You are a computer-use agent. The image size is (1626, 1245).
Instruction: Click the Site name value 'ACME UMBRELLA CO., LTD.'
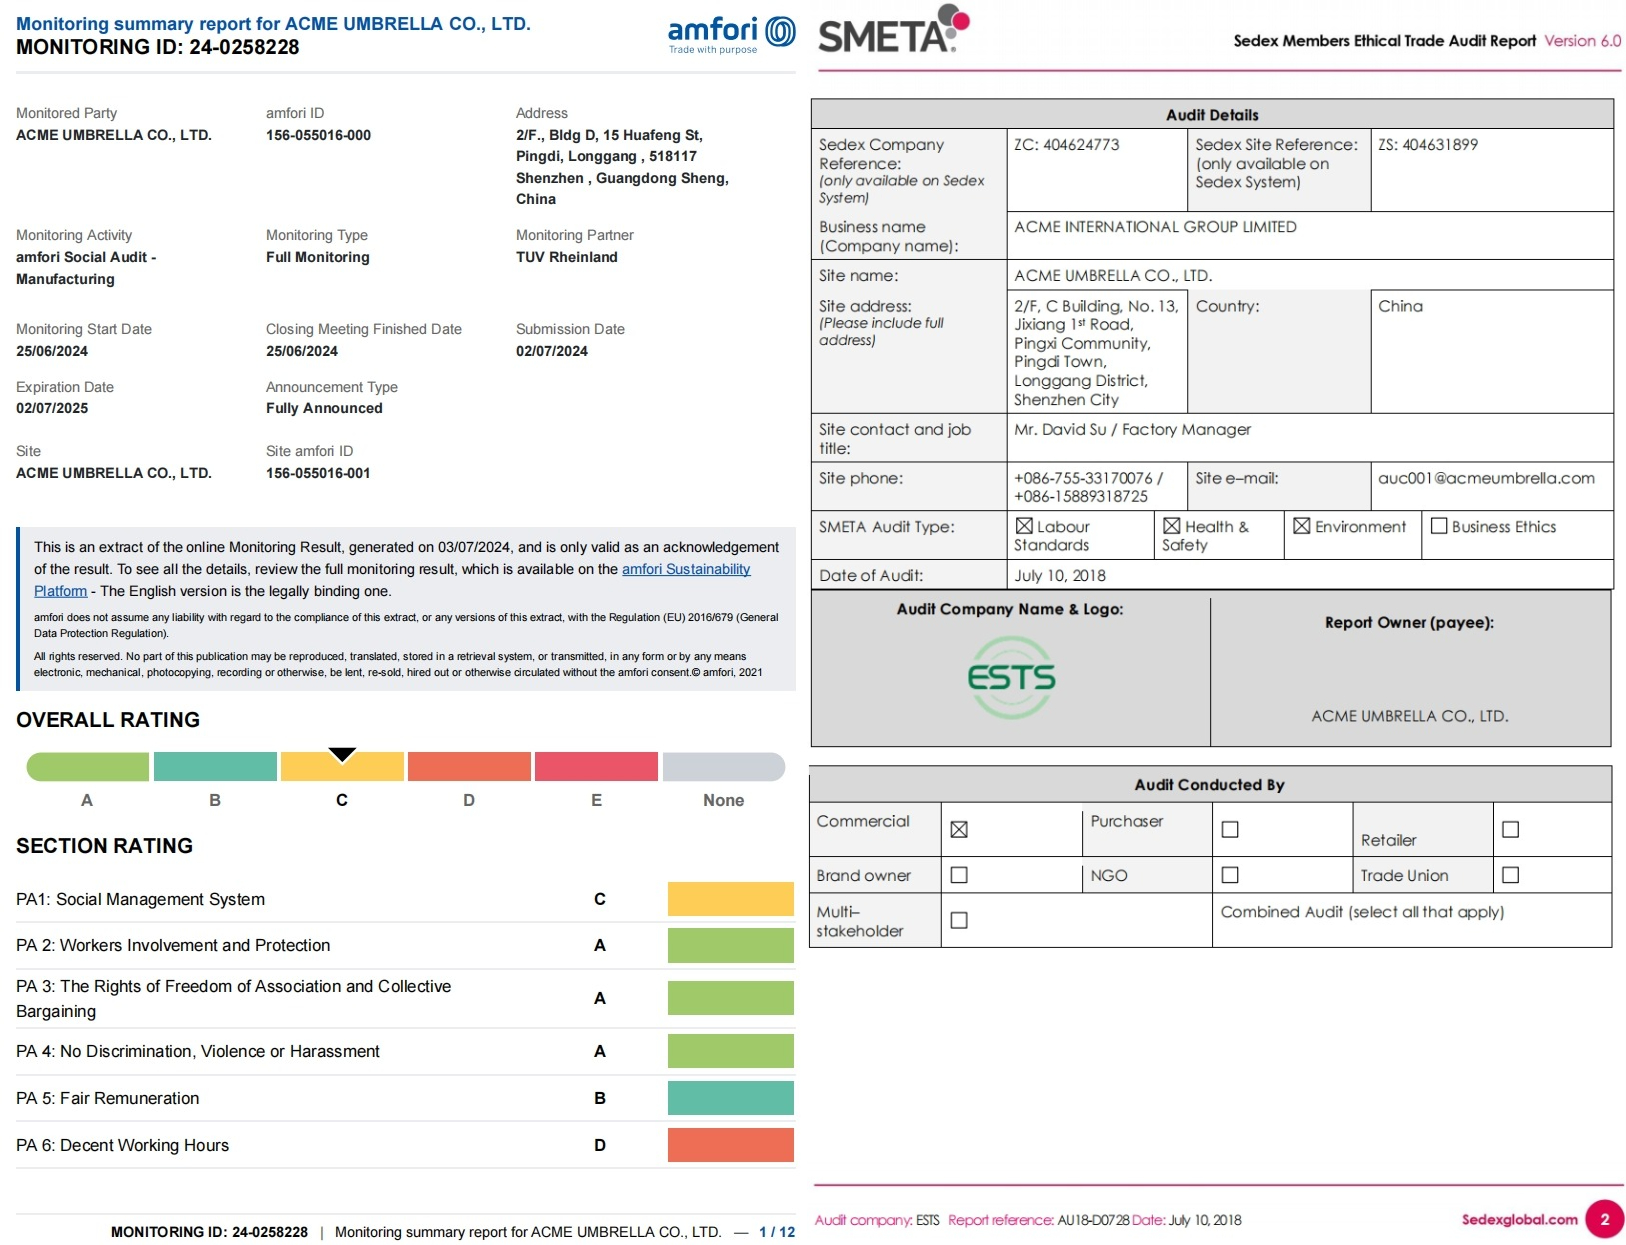click(1113, 275)
